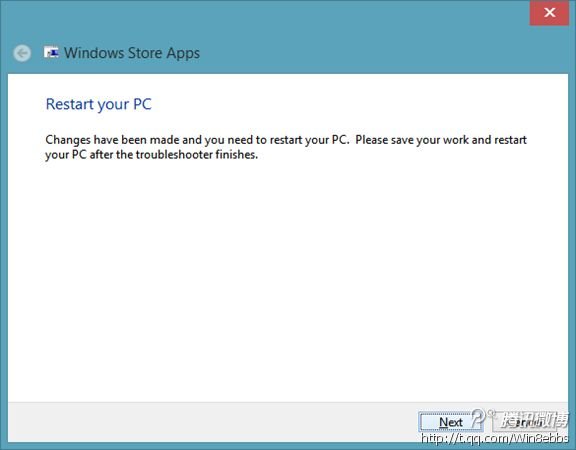The width and height of the screenshot is (576, 450).
Task: Click the Next button
Action: pos(451,422)
